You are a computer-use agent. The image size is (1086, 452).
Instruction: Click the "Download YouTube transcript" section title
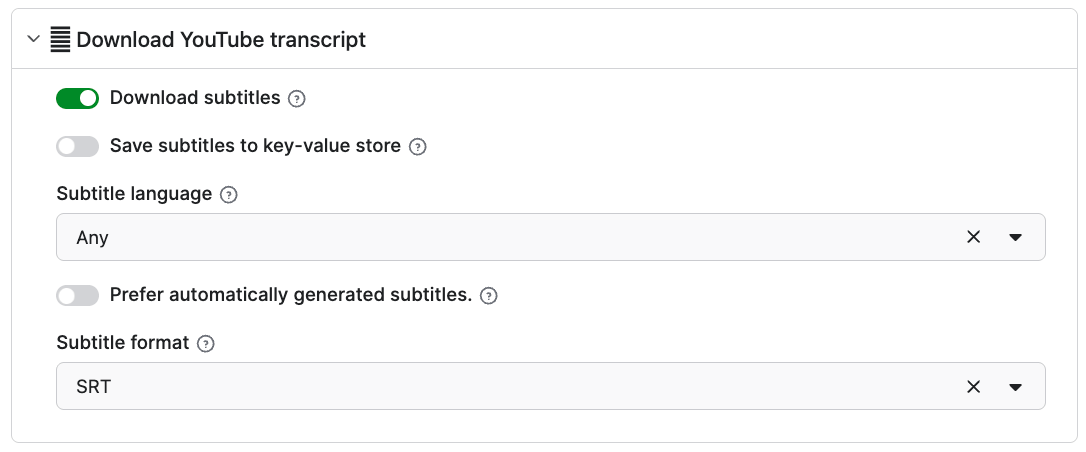pyautogui.click(x=221, y=40)
